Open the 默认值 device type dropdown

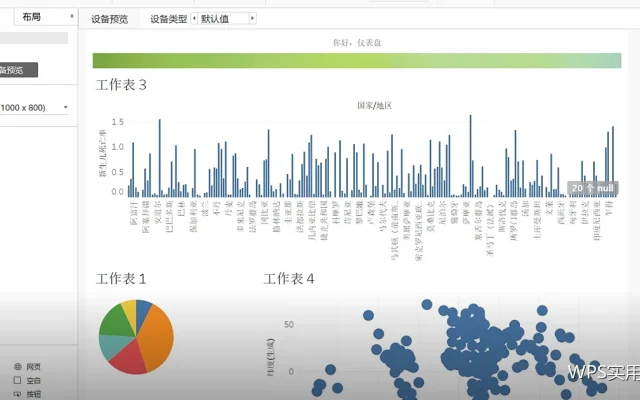[x=223, y=18]
